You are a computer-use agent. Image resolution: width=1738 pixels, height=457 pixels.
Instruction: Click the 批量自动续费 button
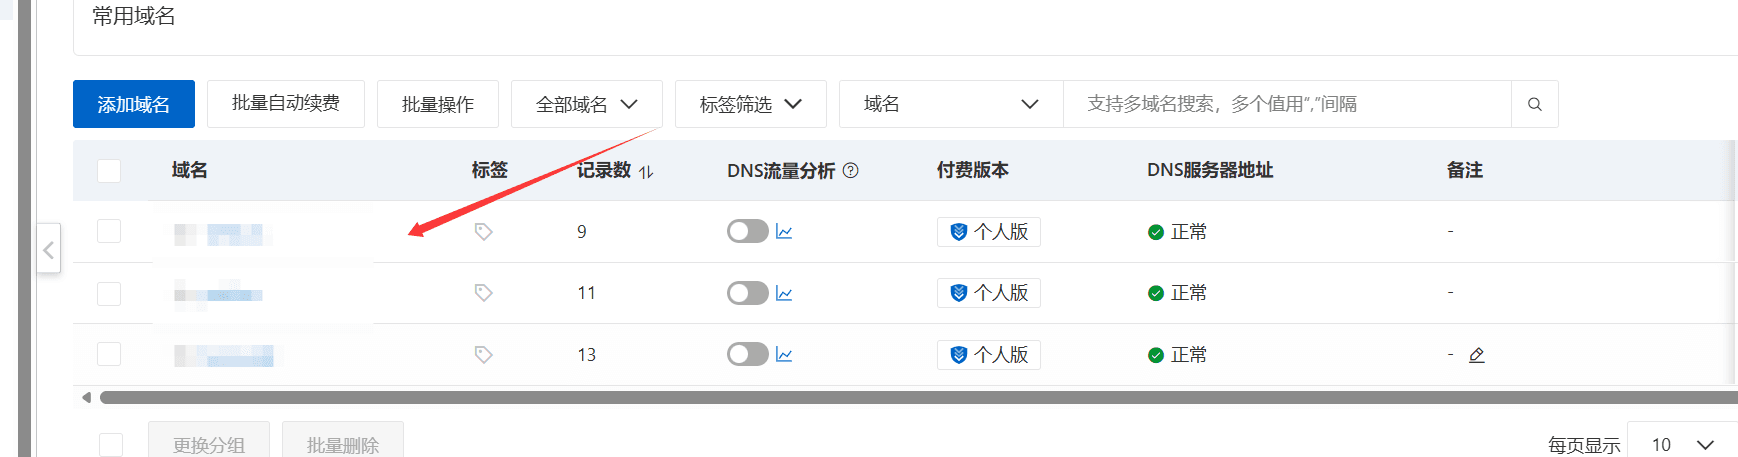point(285,104)
